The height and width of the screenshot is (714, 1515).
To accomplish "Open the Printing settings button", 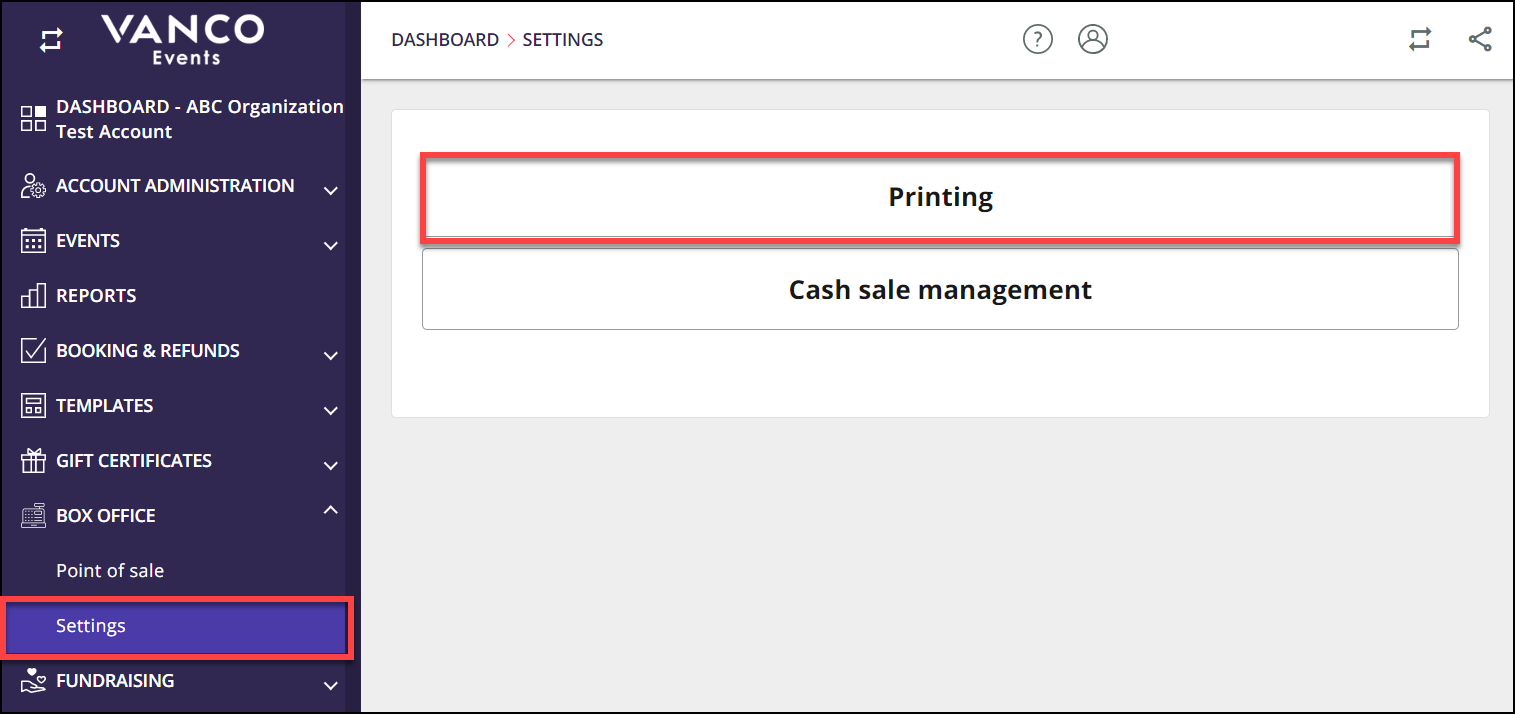I will (x=940, y=197).
